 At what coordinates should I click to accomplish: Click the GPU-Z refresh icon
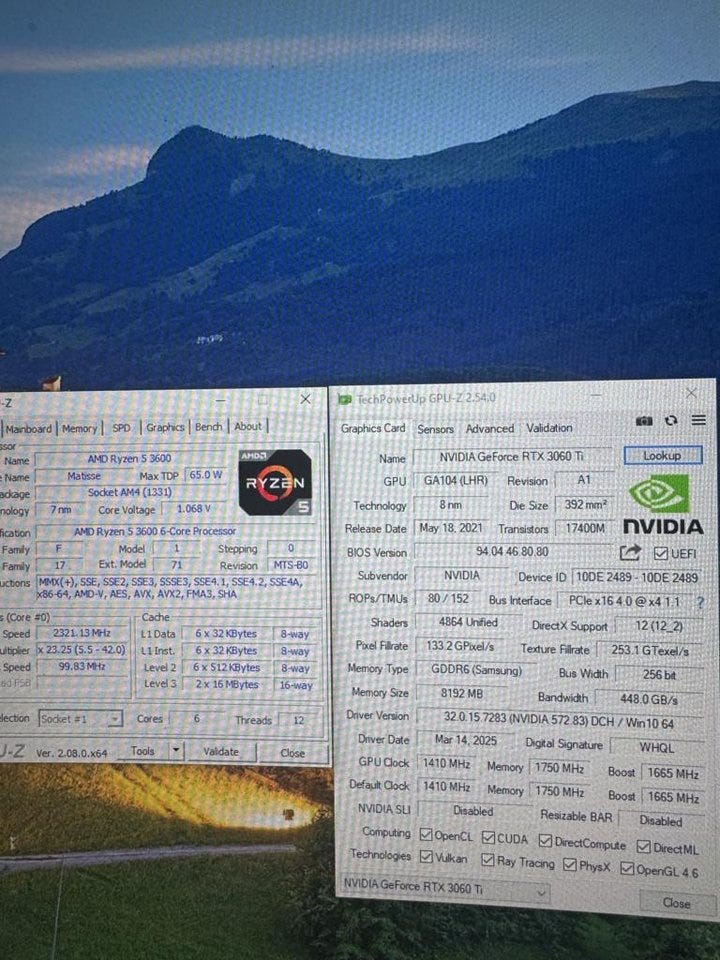(671, 421)
